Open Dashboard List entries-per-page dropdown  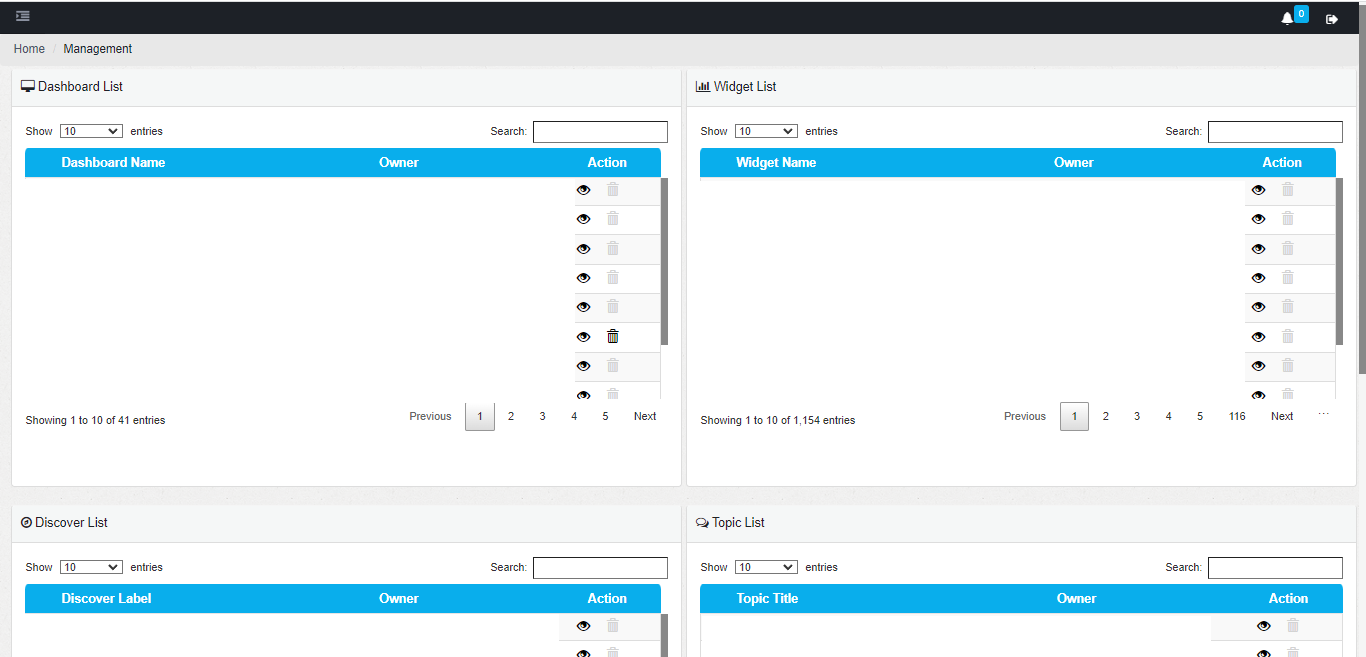[x=91, y=131]
